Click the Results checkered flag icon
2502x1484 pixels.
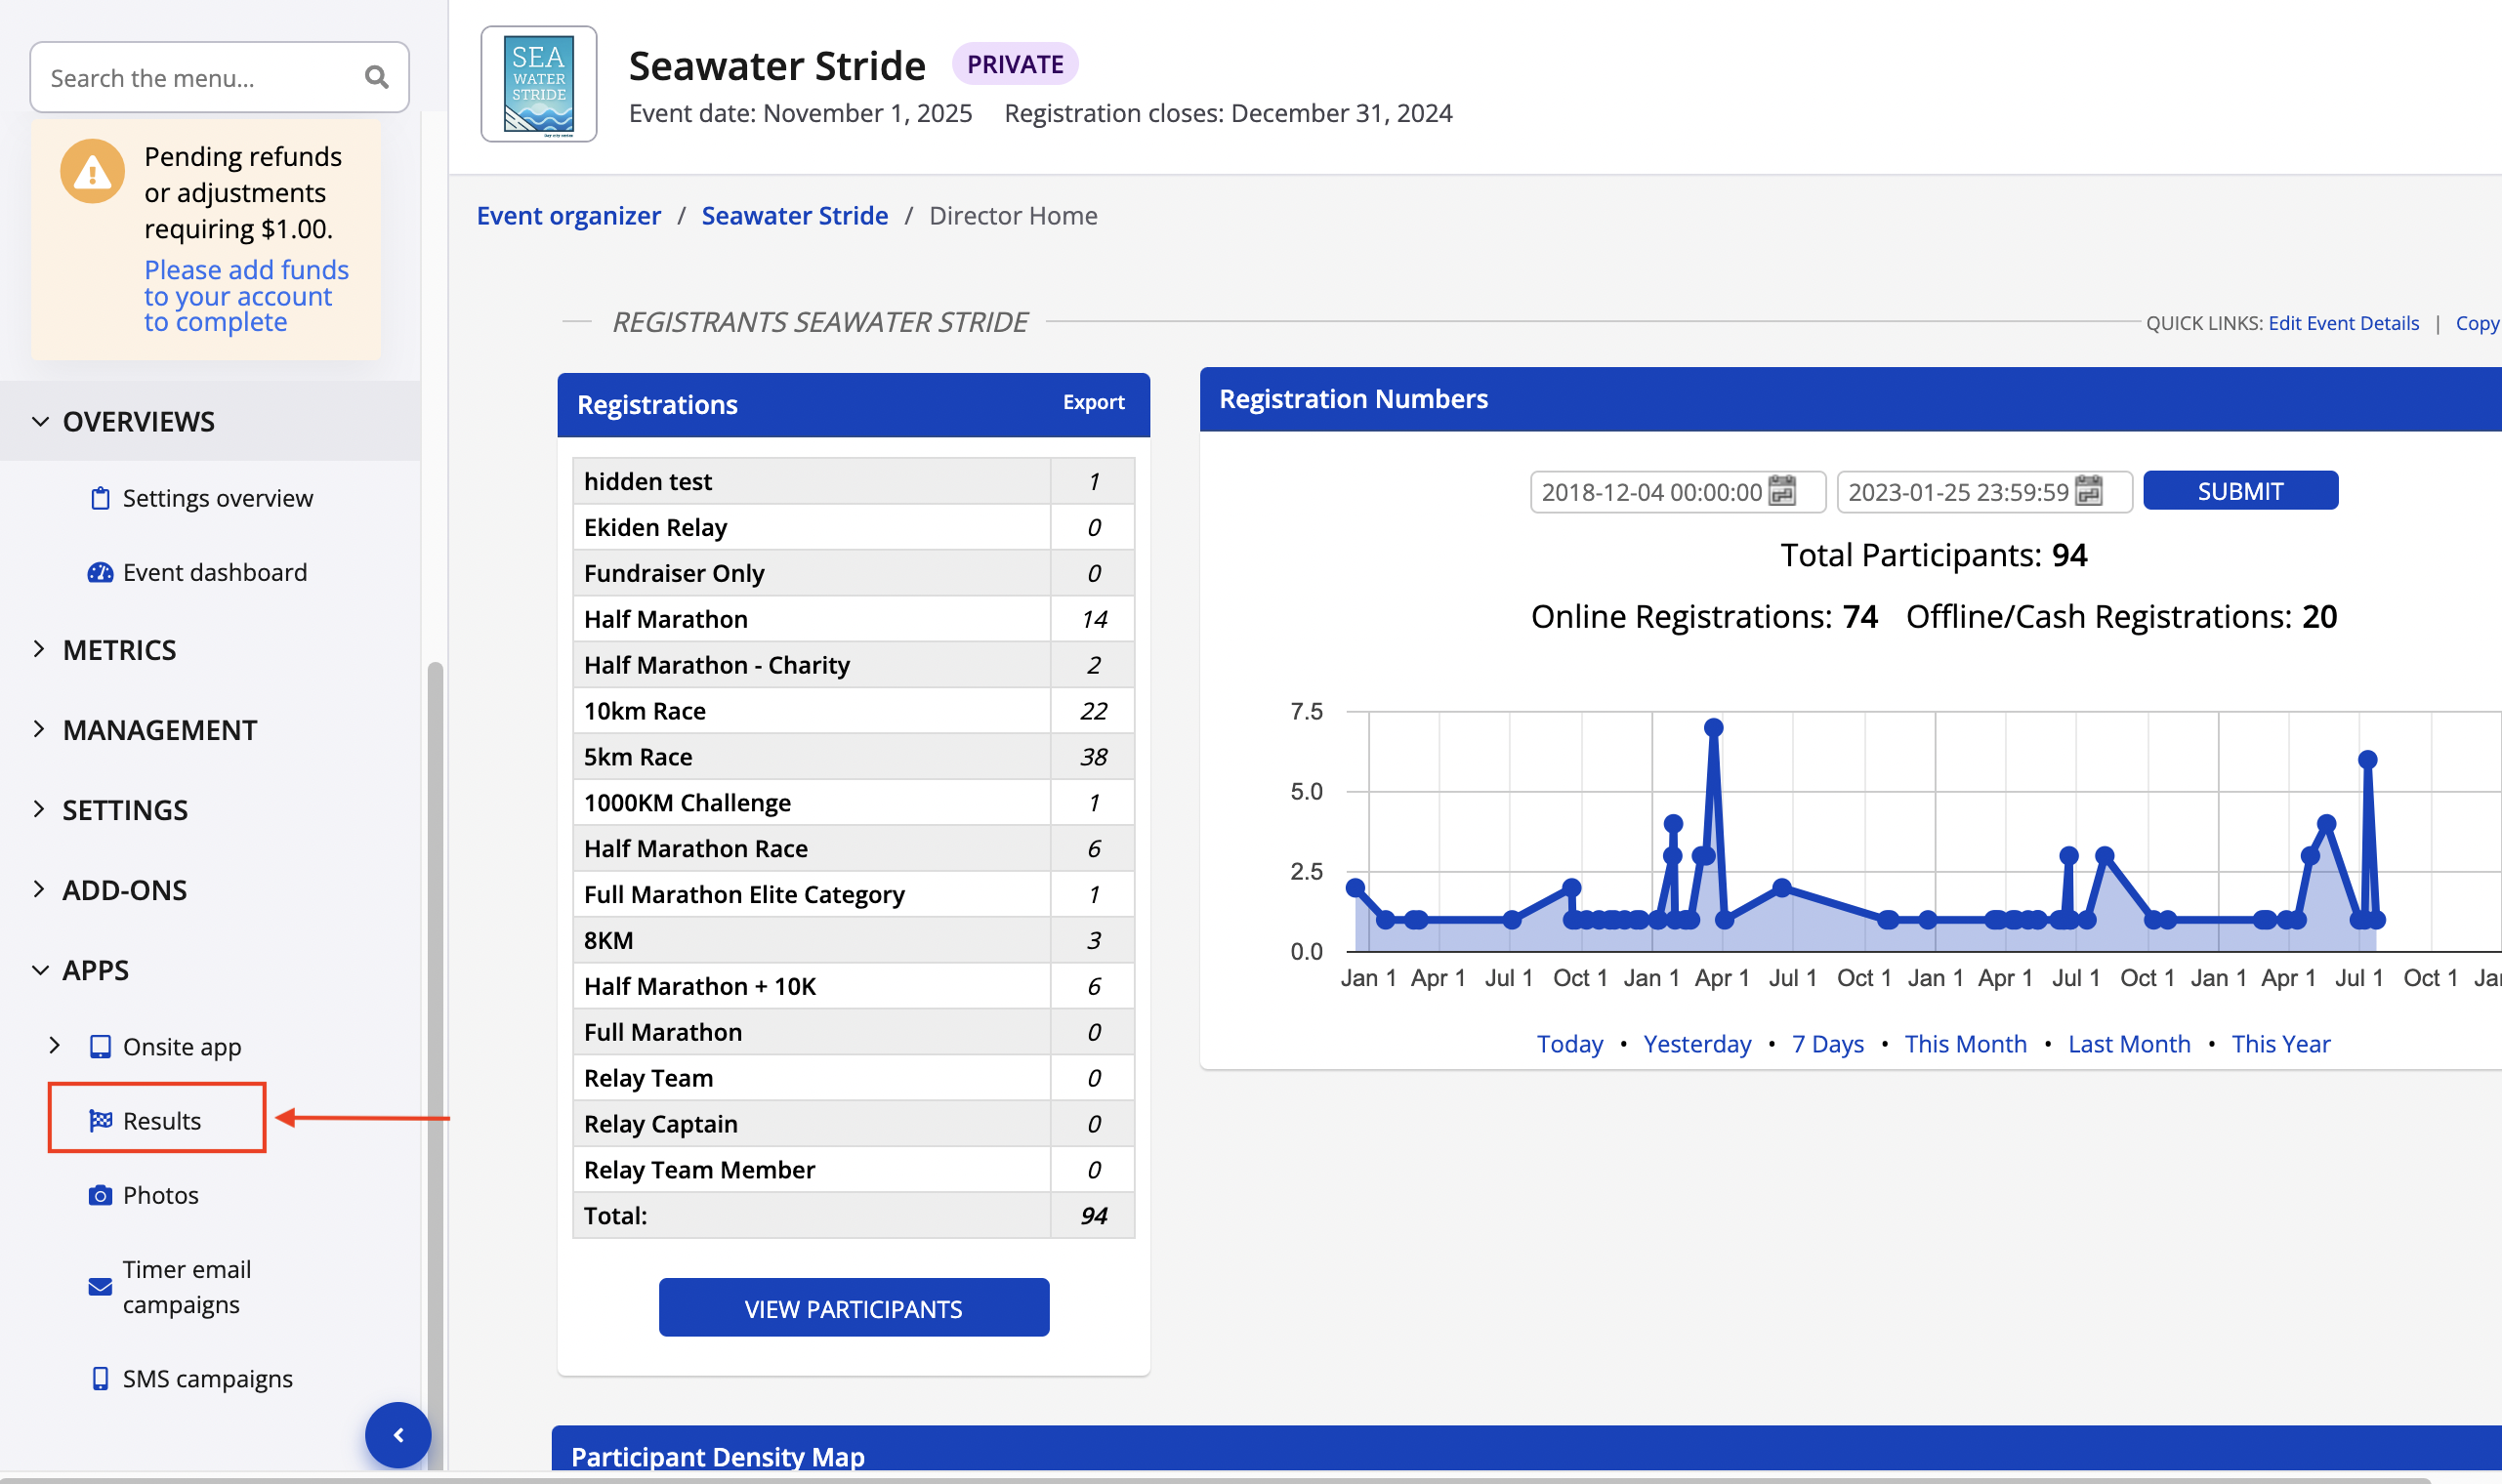(x=100, y=1120)
